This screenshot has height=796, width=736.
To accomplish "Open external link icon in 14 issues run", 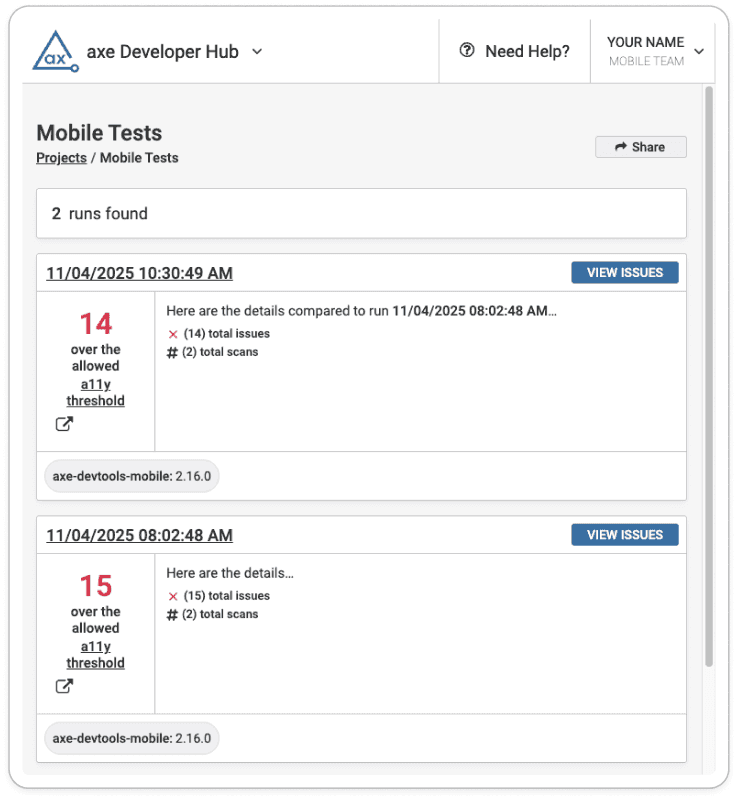I will click(64, 424).
